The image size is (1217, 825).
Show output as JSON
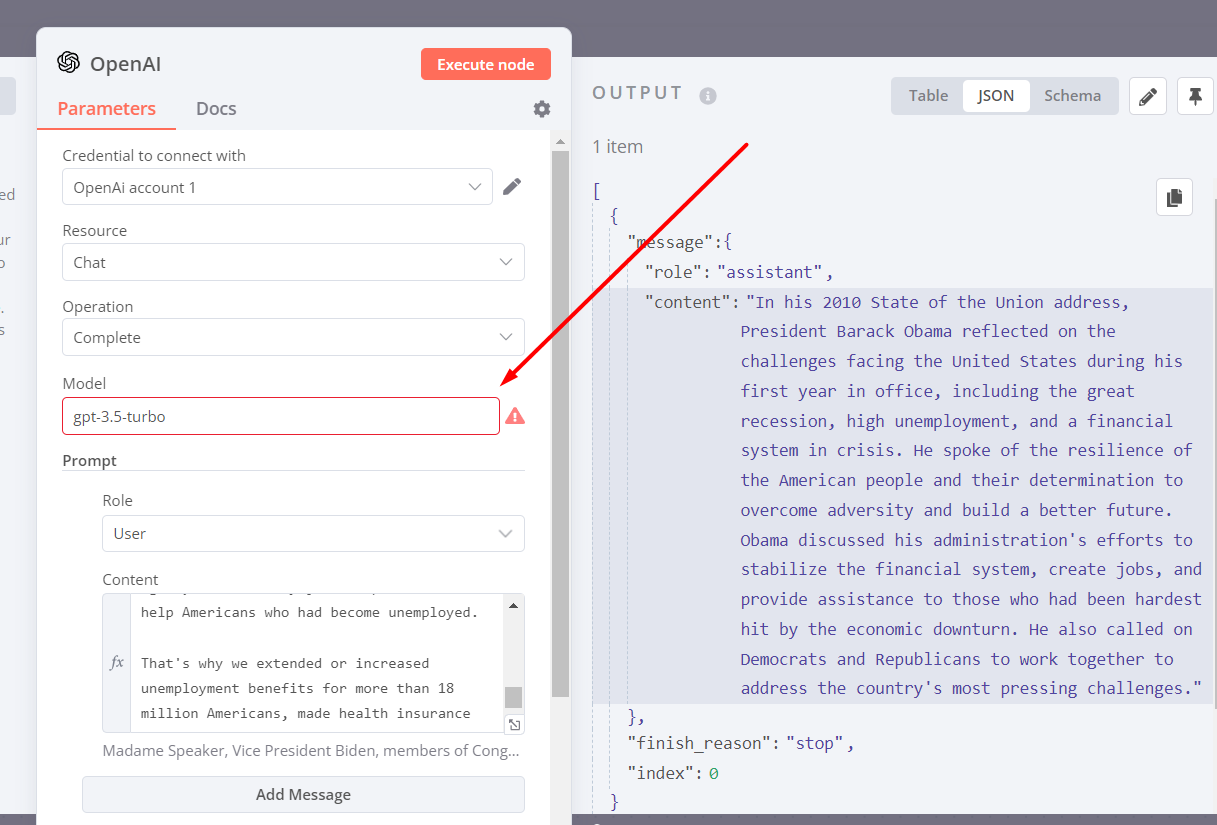(x=996, y=96)
